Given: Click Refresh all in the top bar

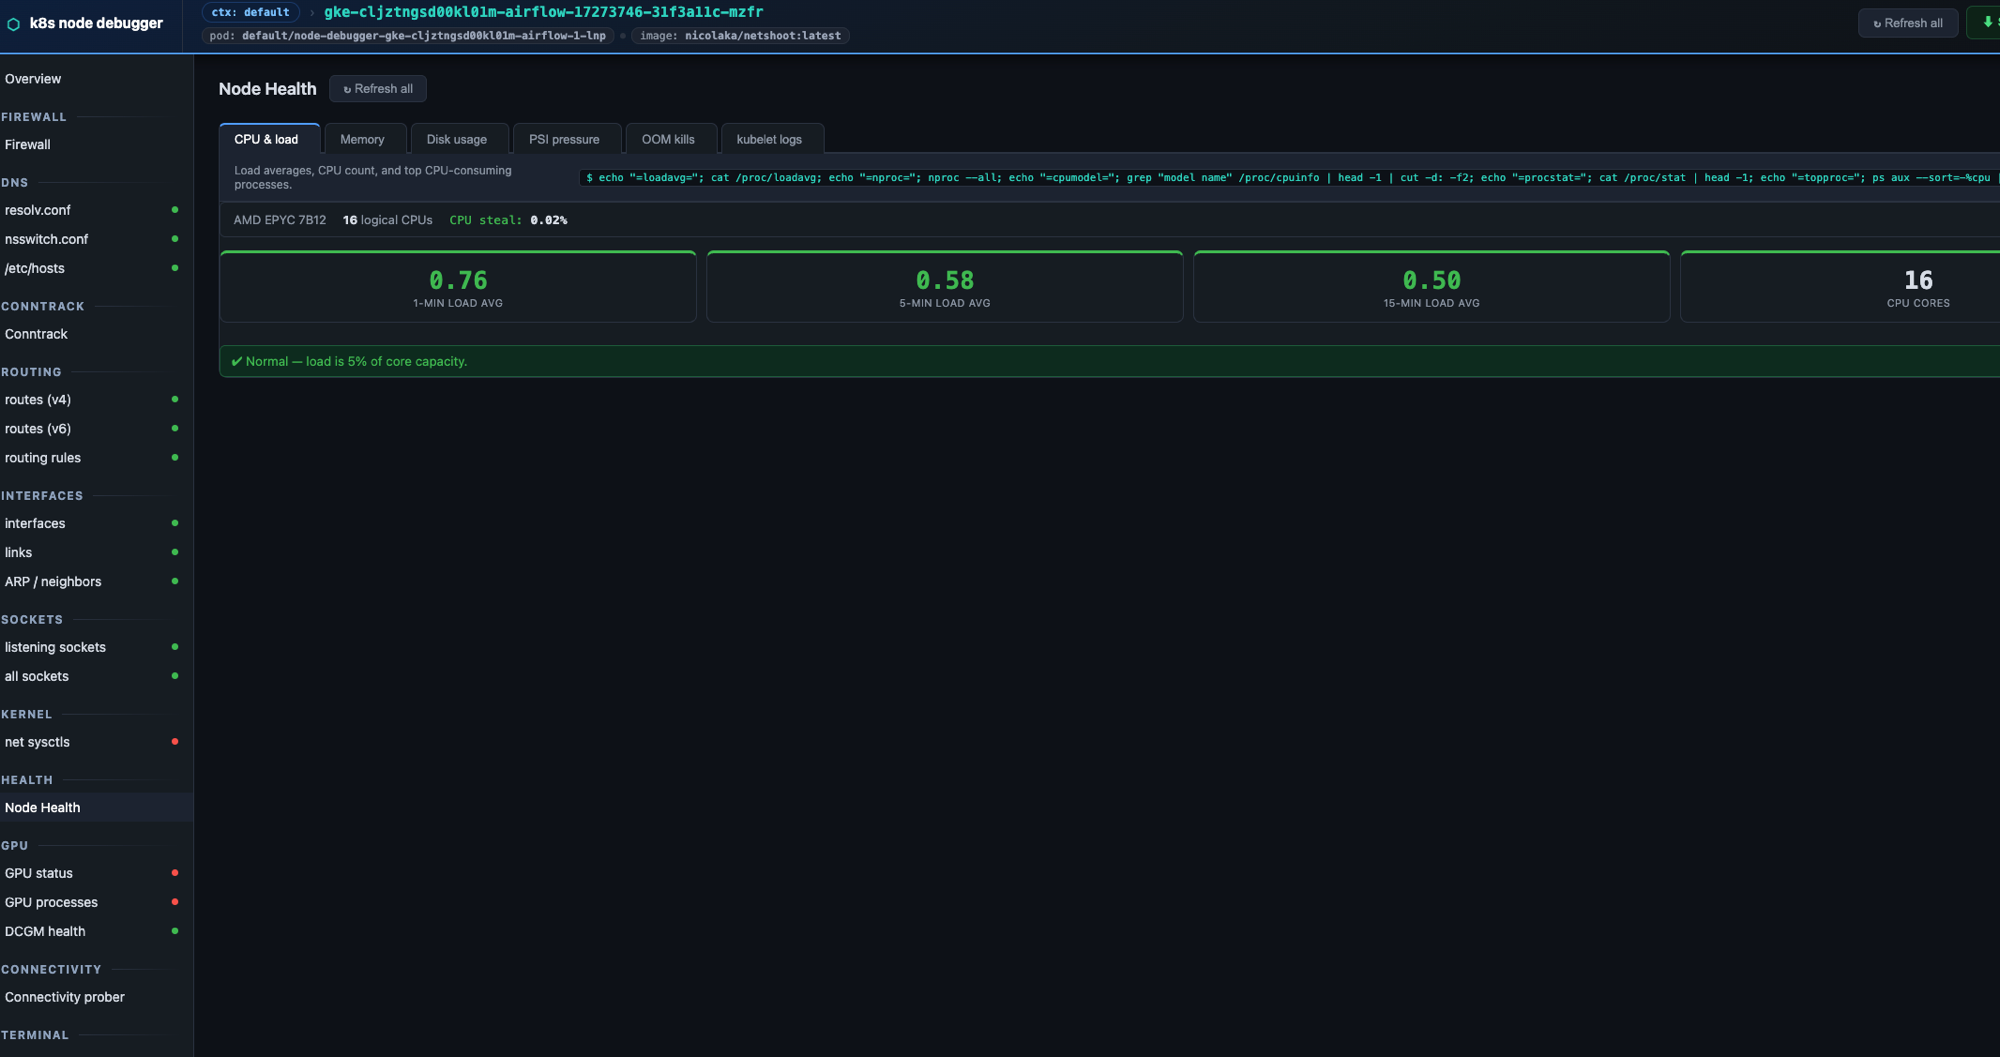Looking at the screenshot, I should 1908,23.
